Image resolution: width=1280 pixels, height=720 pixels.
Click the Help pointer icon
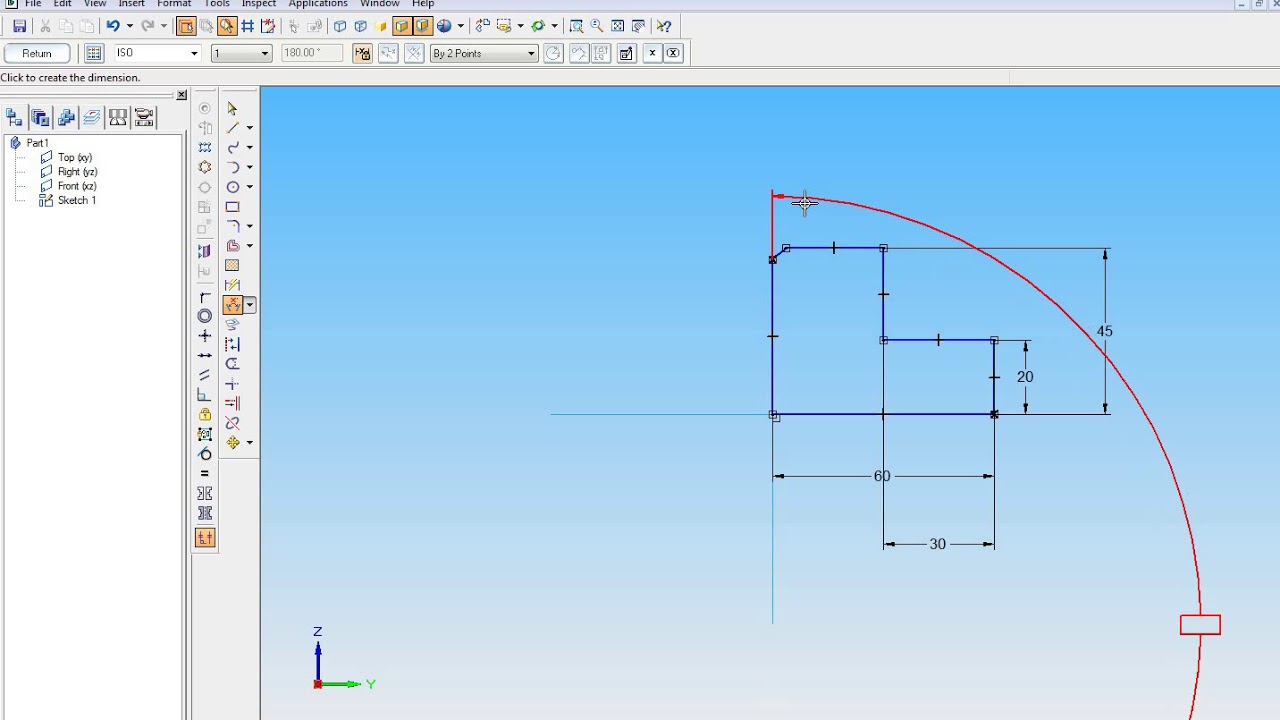pyautogui.click(x=665, y=26)
